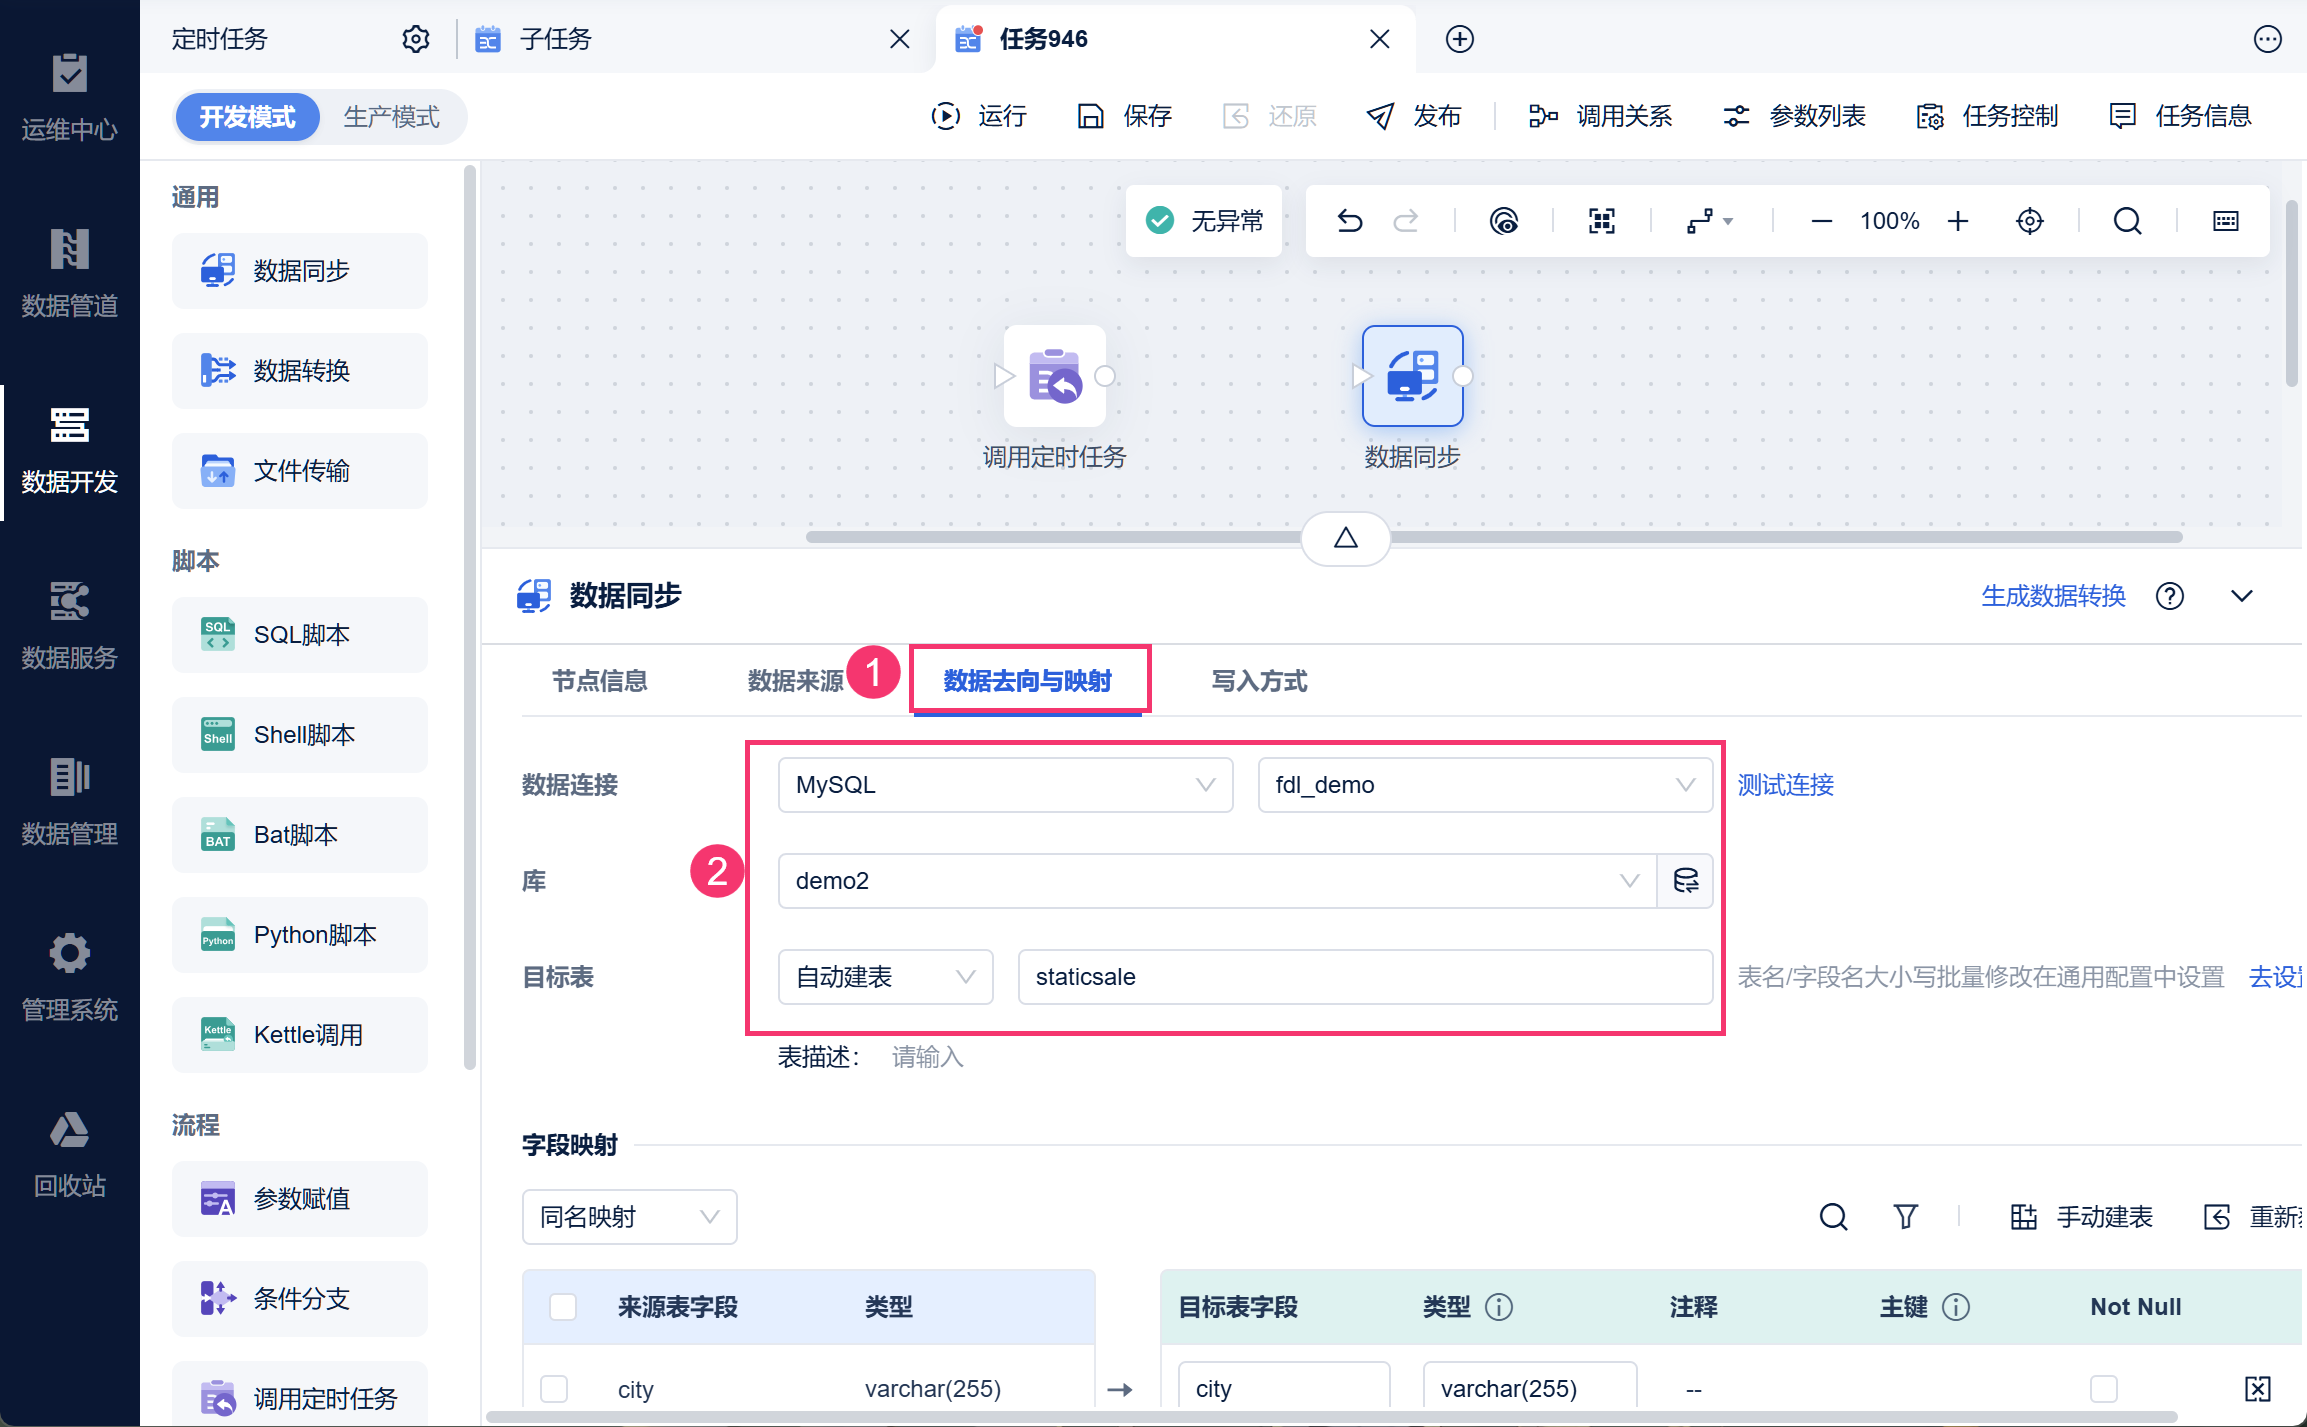Viewport: 2307px width, 1427px height.
Task: Toggle select-all checkbox in 来源表字段 header
Action: pyautogui.click(x=563, y=1307)
